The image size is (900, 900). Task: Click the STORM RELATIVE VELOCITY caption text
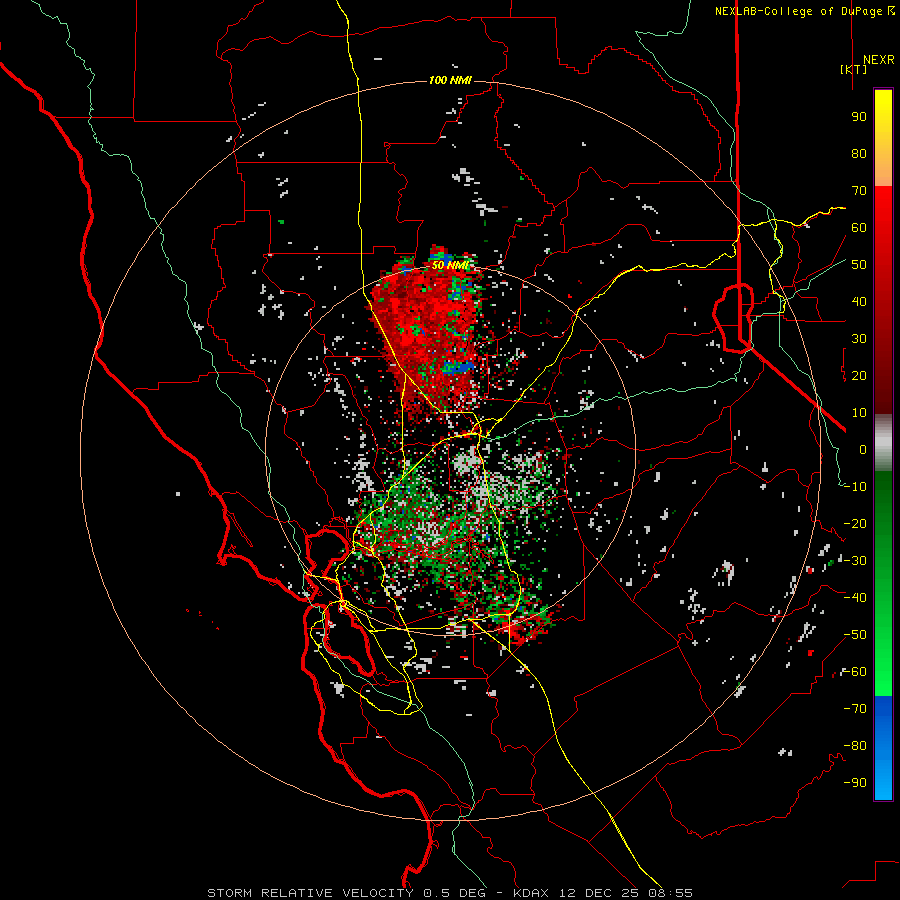pos(310,893)
